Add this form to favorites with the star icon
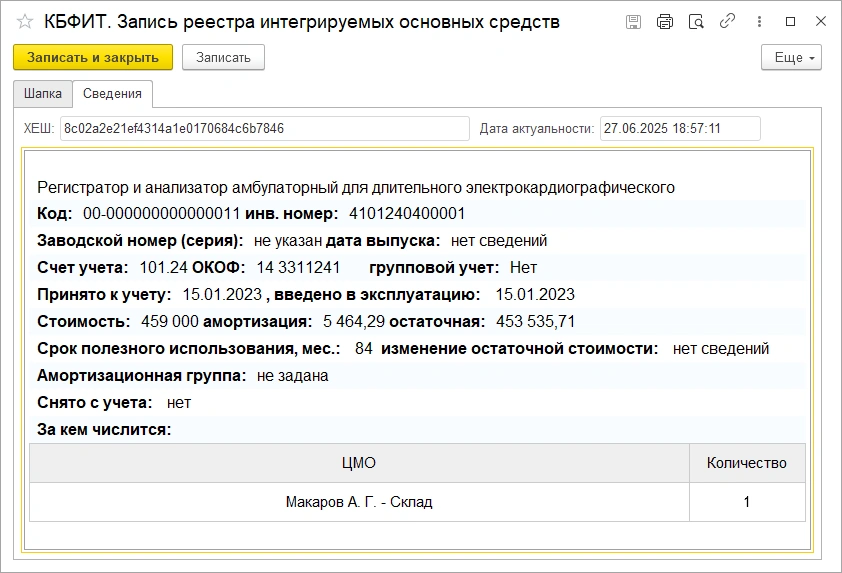Viewport: 842px width, 573px height. tap(25, 22)
